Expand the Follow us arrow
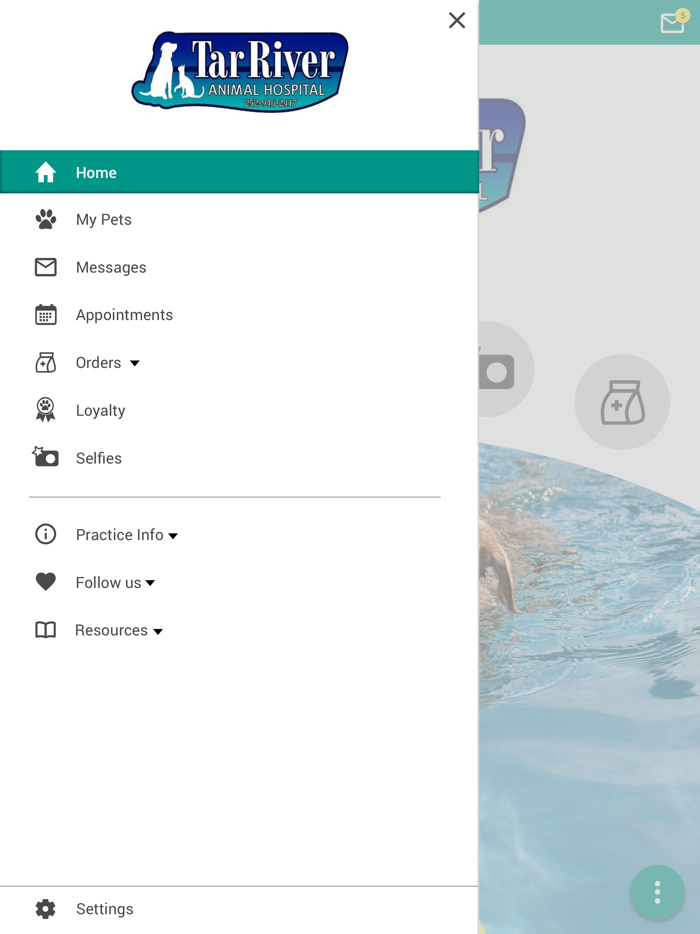The image size is (700, 934). tap(150, 583)
